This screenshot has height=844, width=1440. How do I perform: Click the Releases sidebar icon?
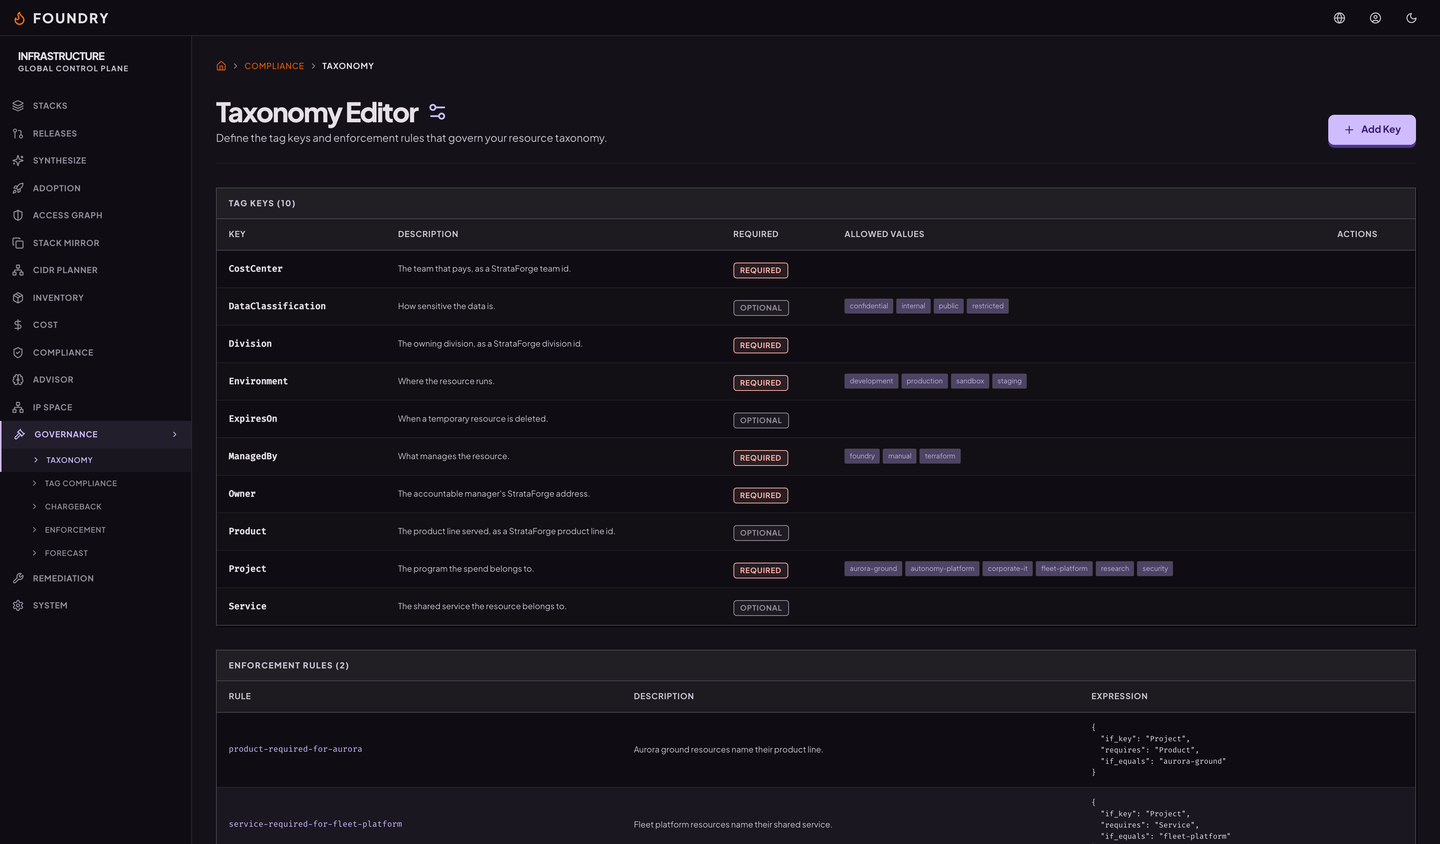[x=18, y=133]
